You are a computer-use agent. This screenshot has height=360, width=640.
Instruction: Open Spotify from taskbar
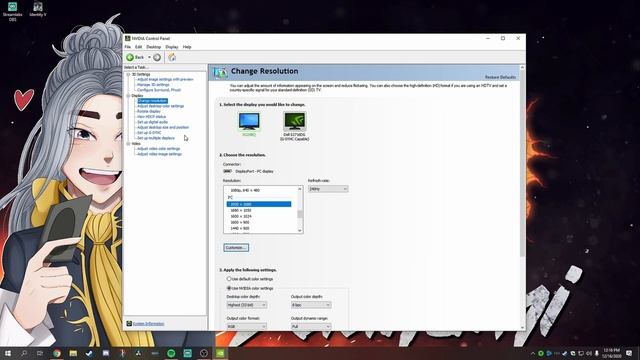tap(171, 353)
